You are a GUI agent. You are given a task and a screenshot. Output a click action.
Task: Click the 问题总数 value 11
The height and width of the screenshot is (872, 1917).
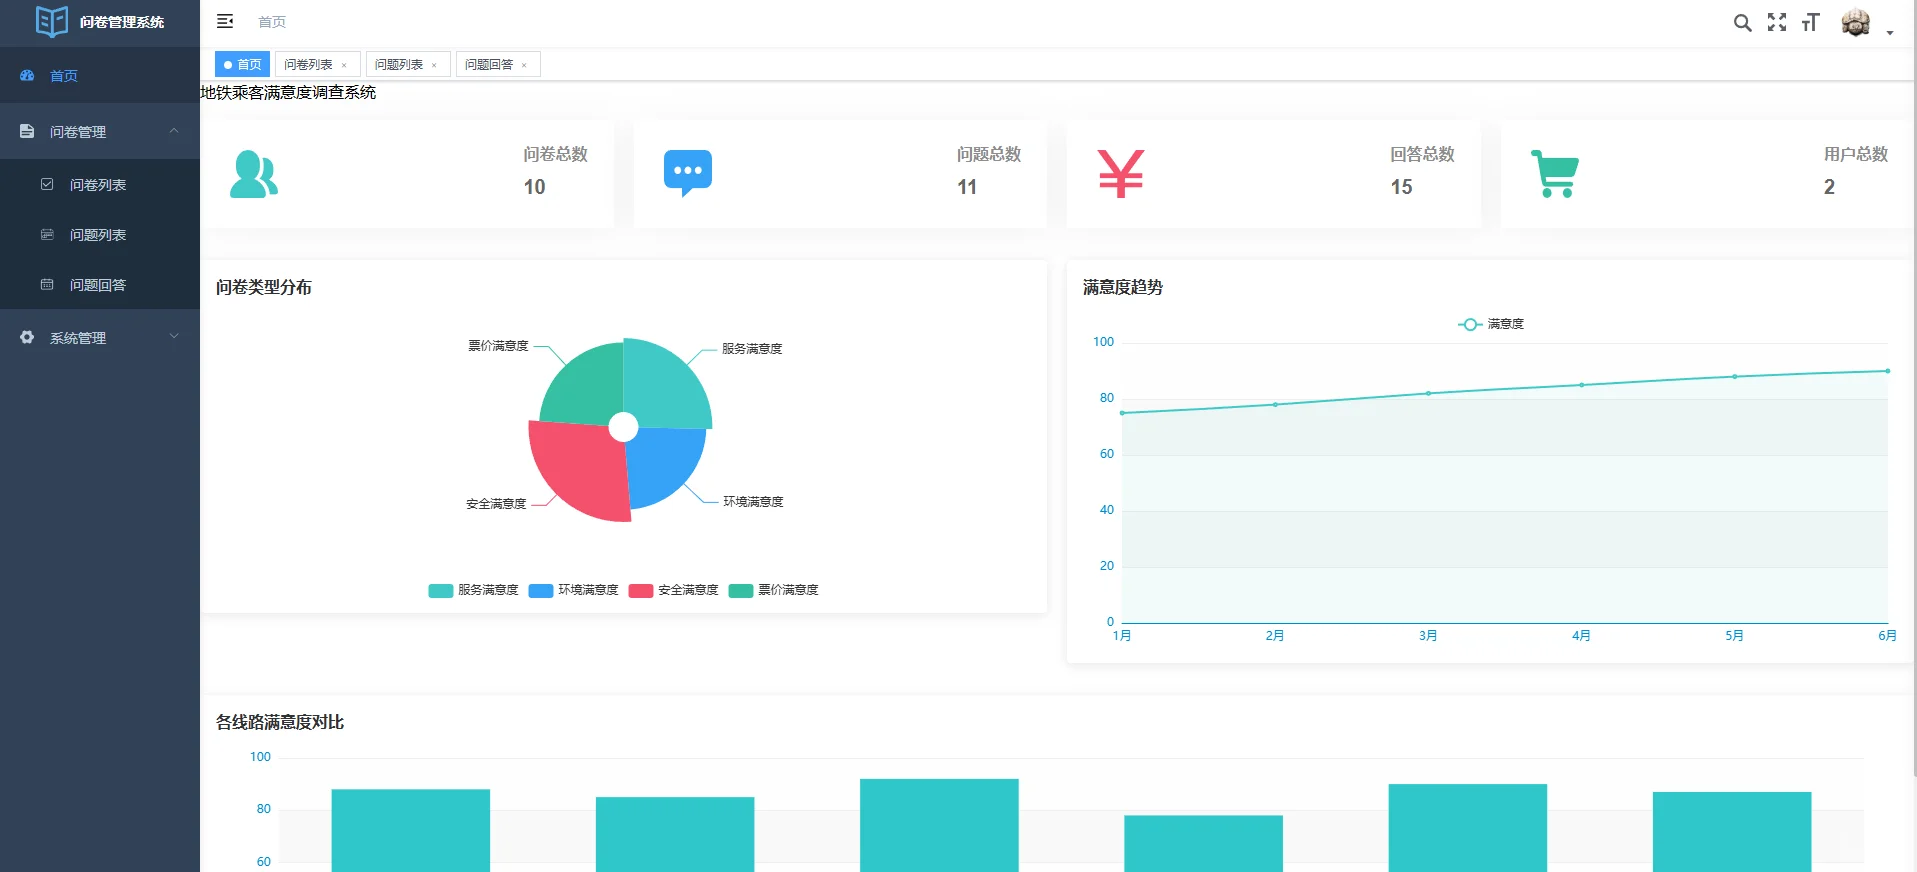(x=967, y=187)
